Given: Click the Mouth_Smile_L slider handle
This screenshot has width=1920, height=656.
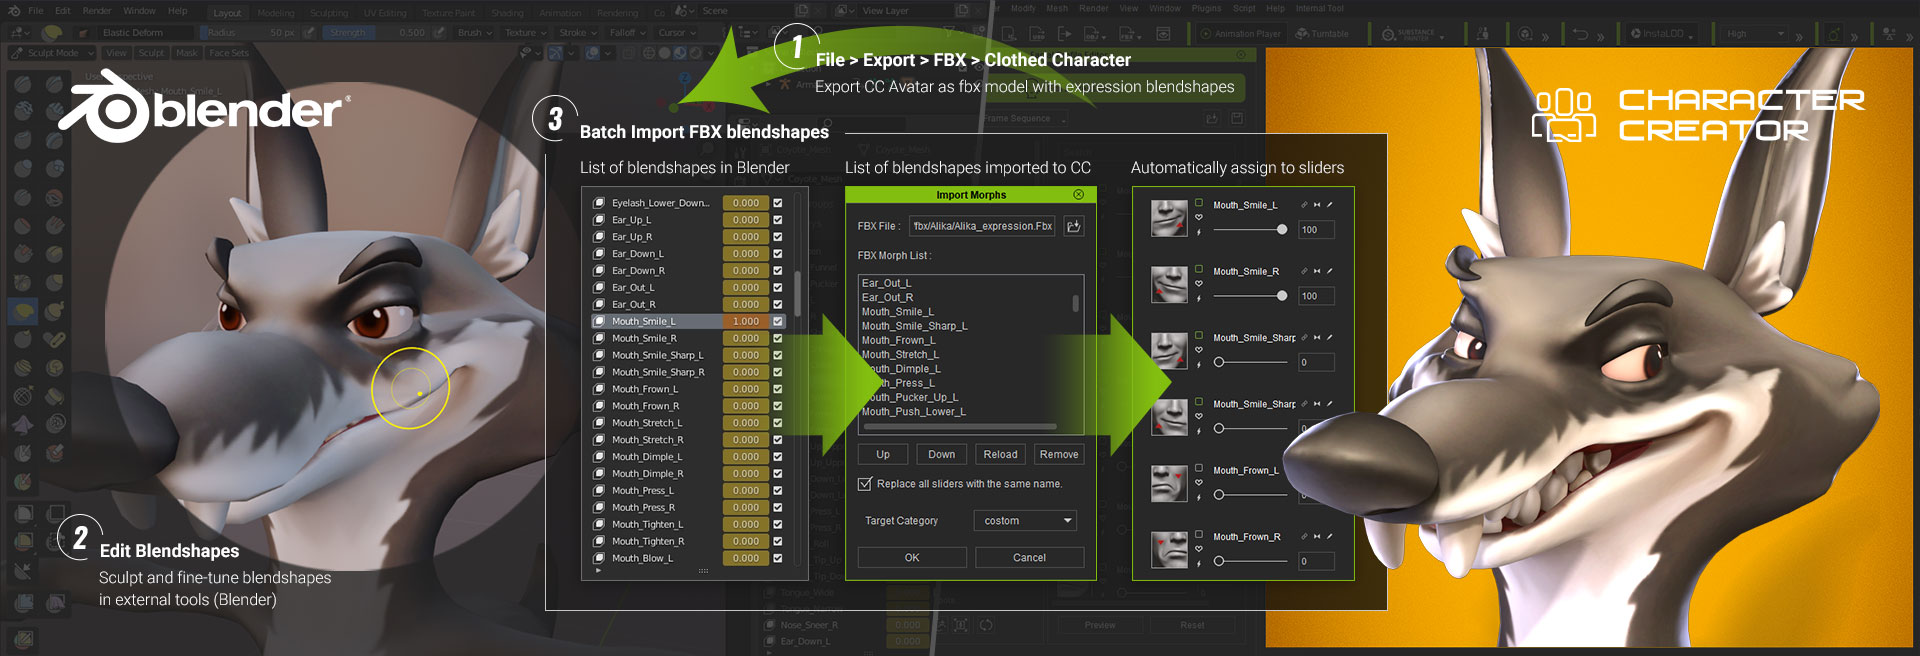Looking at the screenshot, I should [1282, 230].
